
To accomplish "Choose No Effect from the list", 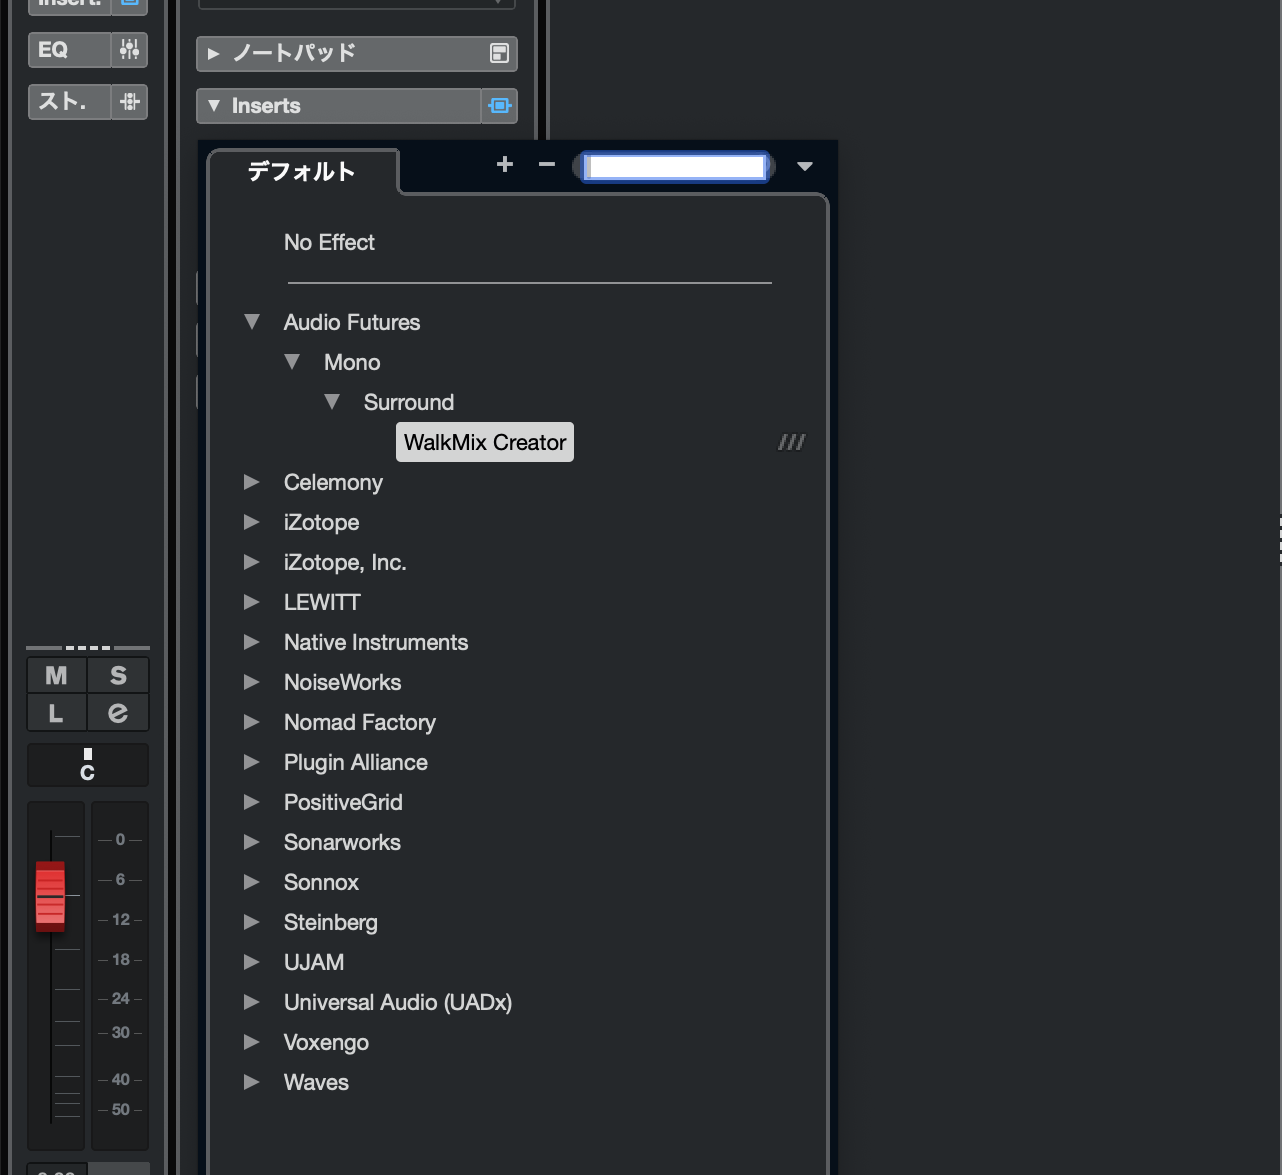I will [x=329, y=243].
